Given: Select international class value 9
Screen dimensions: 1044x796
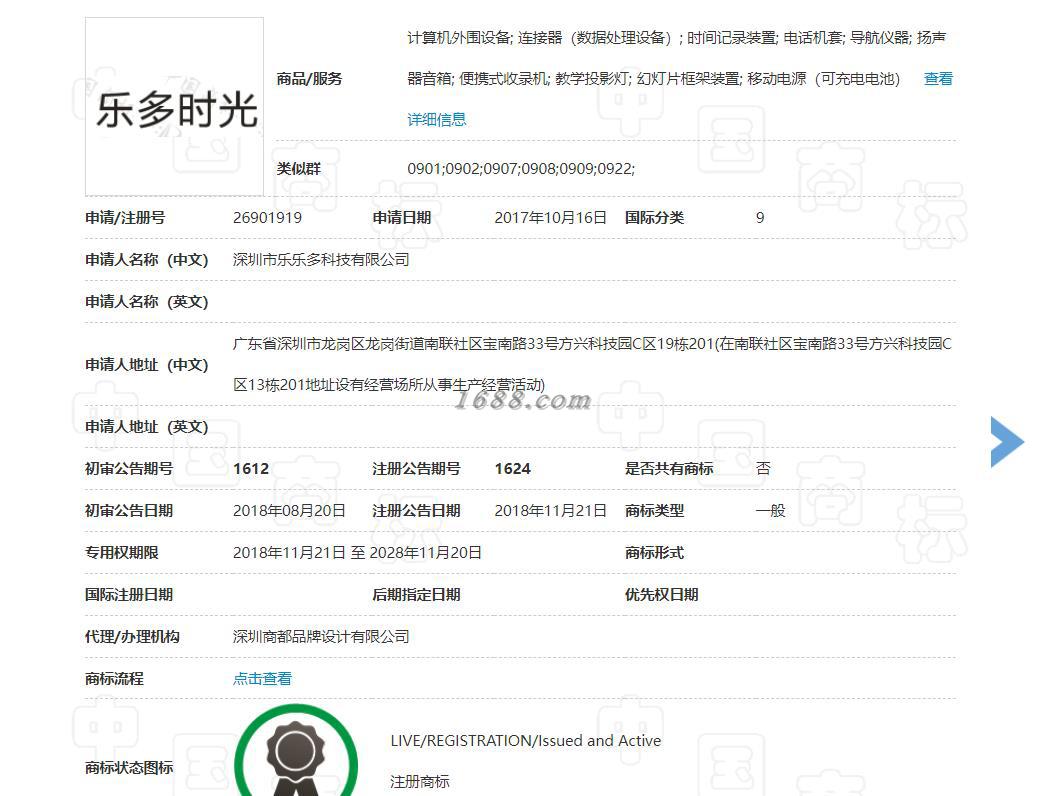Looking at the screenshot, I should click(760, 218).
